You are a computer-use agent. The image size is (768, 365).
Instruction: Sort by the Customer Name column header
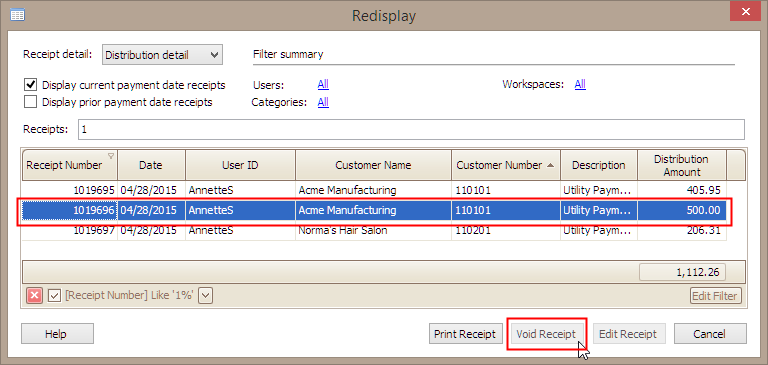click(373, 165)
